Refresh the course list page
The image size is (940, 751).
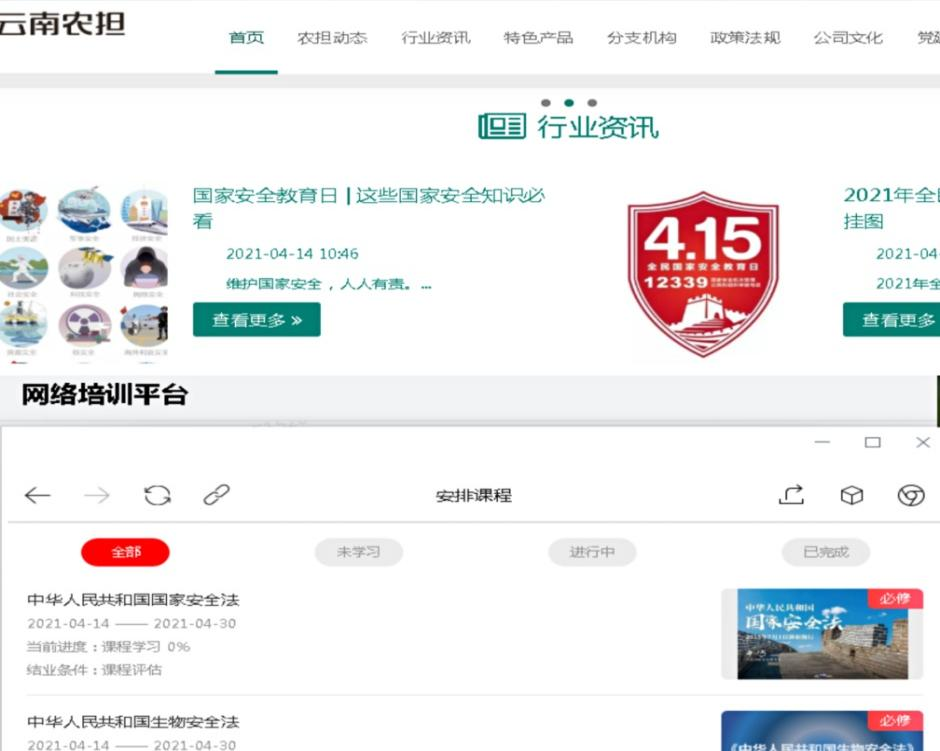pyautogui.click(x=157, y=495)
